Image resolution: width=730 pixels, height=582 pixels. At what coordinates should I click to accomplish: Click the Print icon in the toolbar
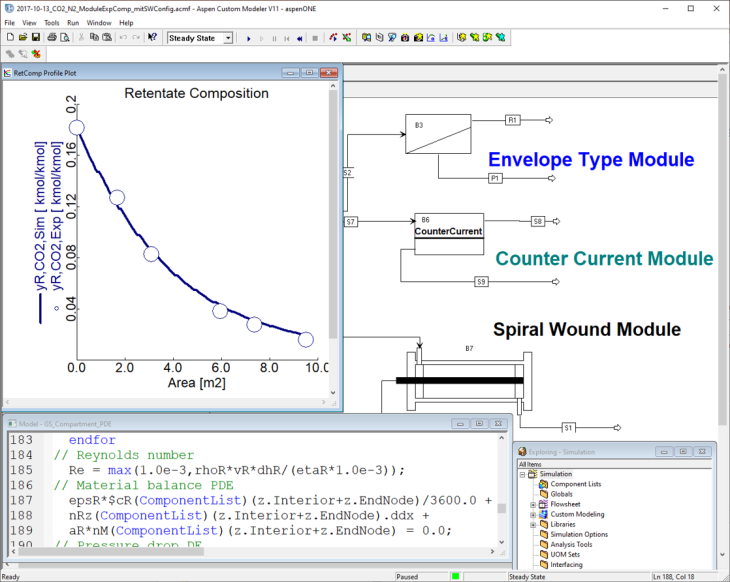click(x=50, y=38)
